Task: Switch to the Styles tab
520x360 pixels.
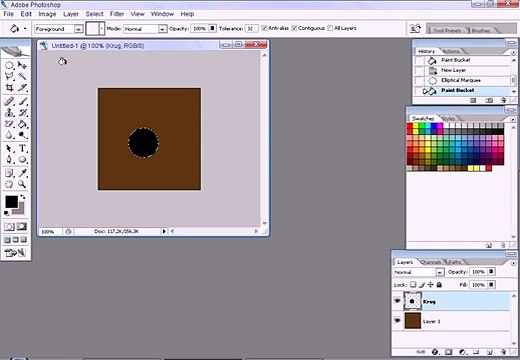Action: click(x=449, y=119)
